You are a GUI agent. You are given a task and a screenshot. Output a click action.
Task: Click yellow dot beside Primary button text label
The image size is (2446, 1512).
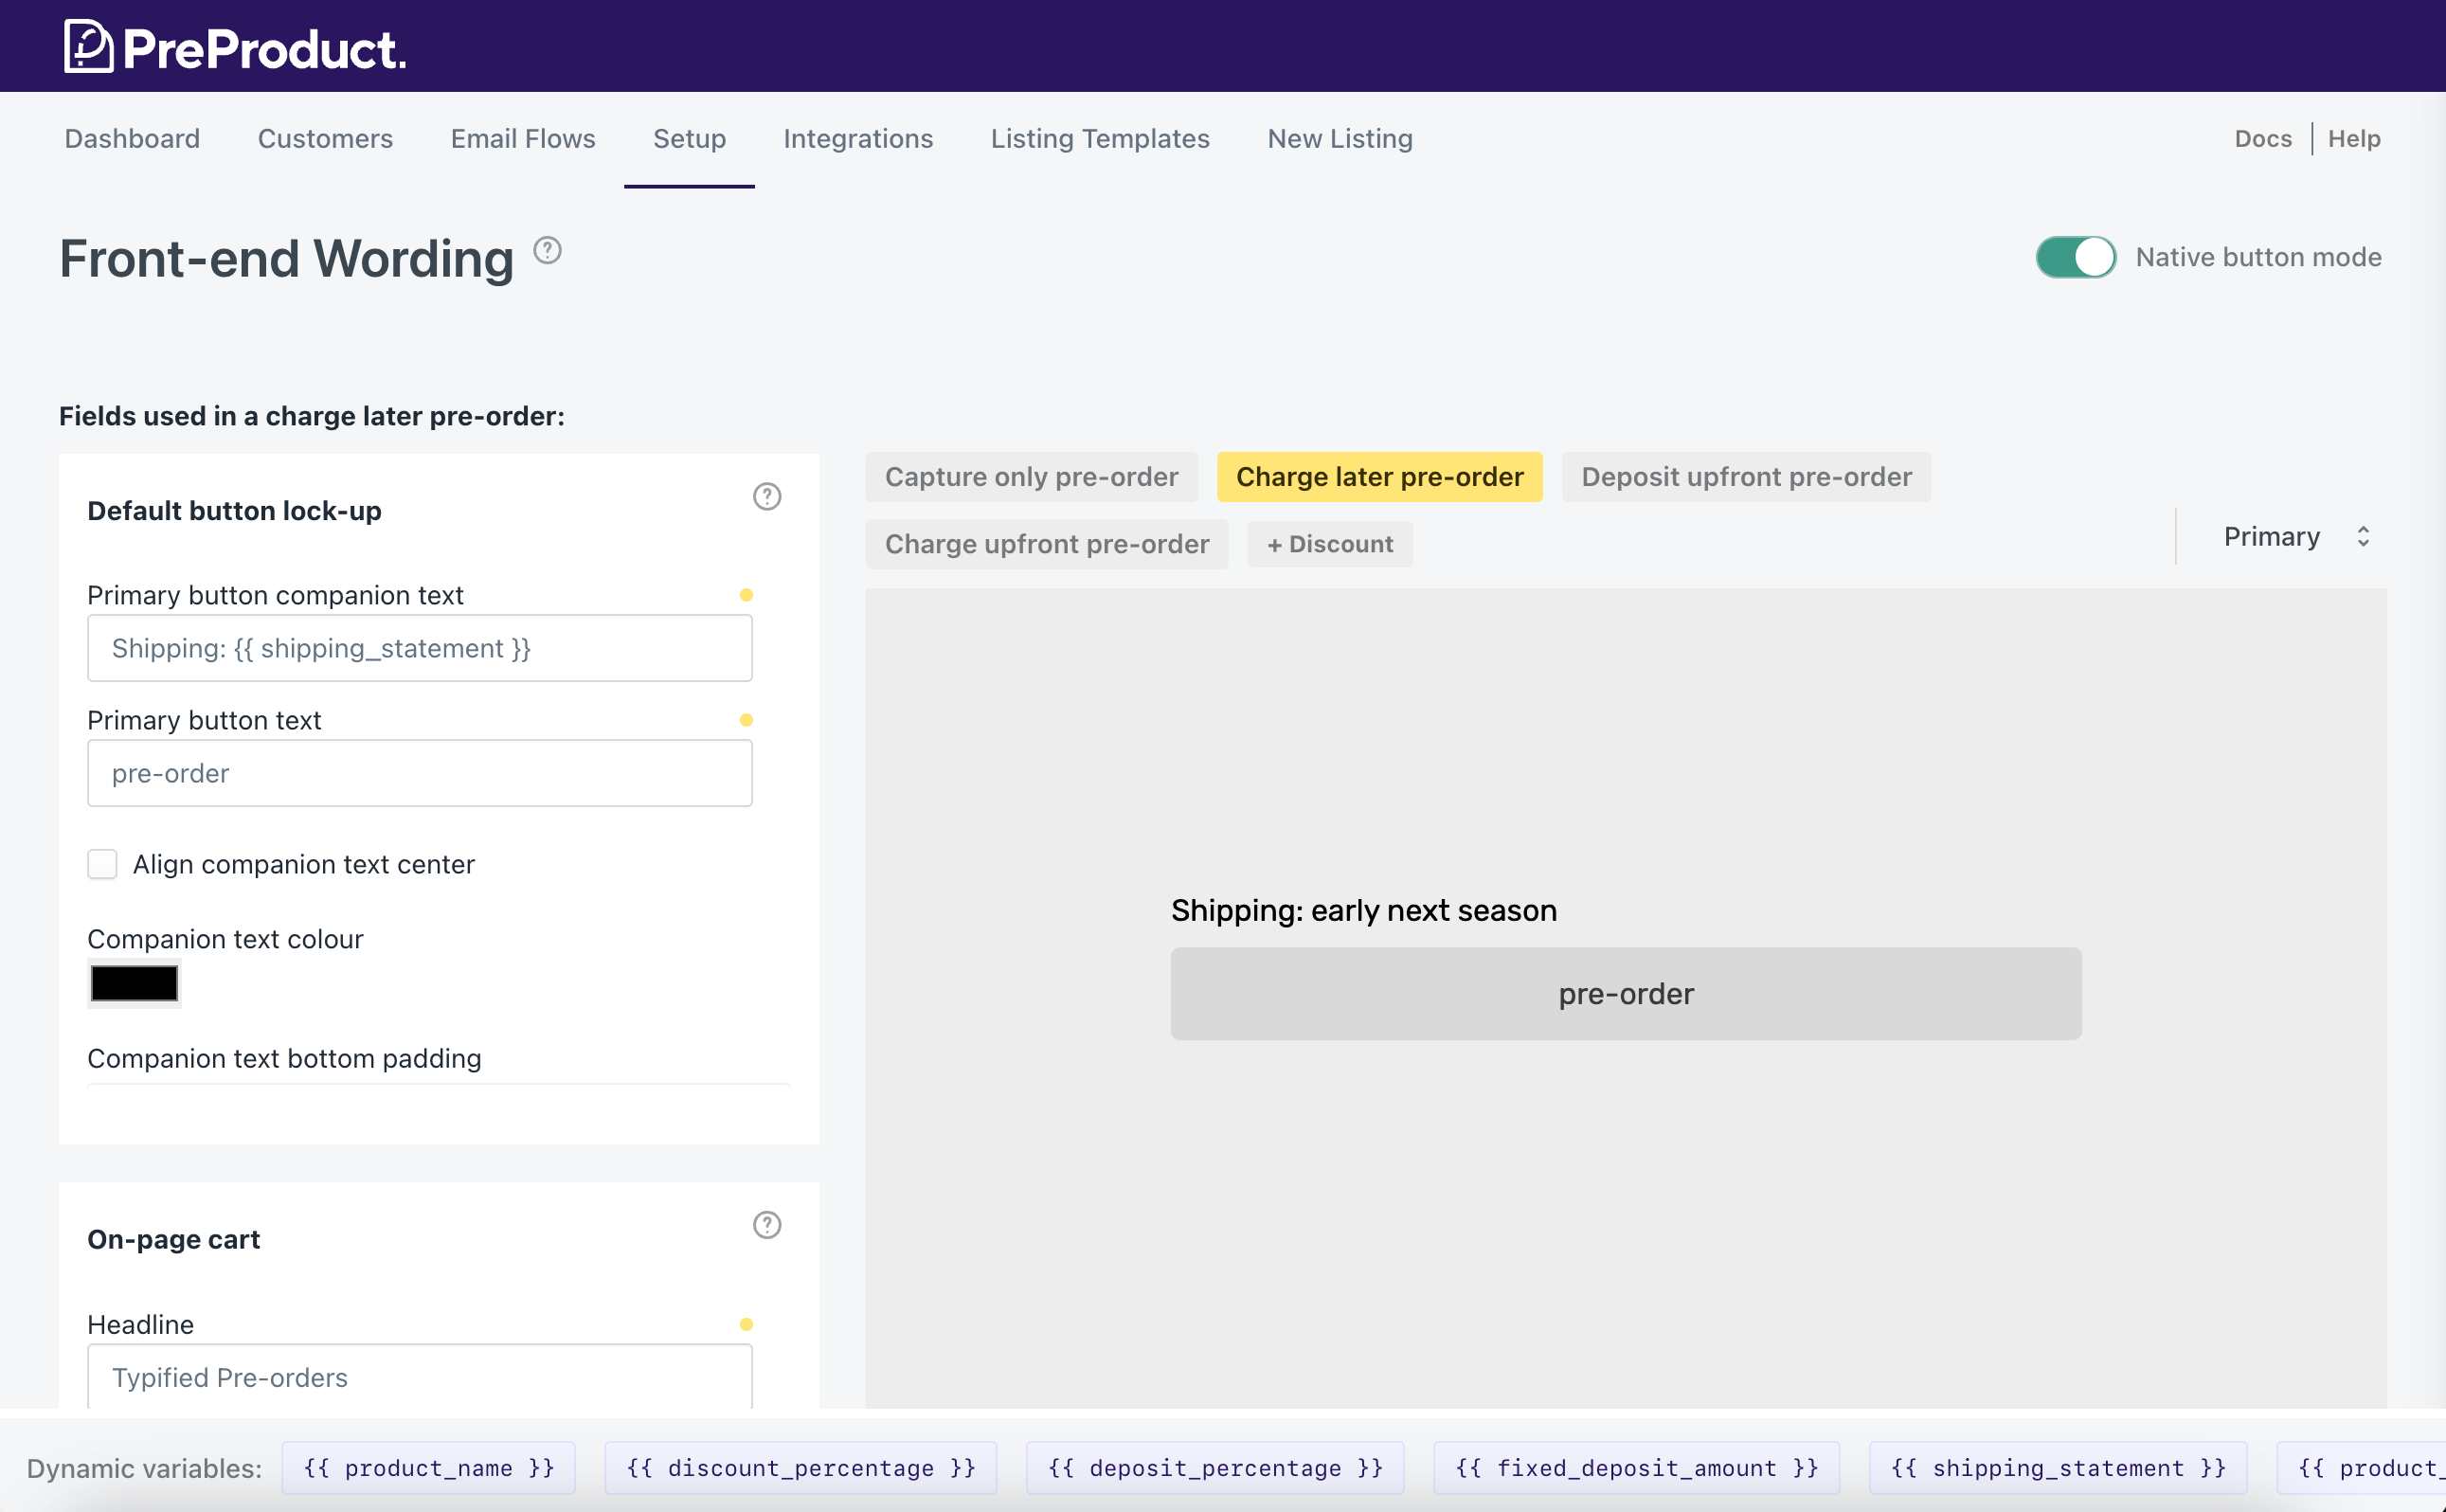coord(746,720)
